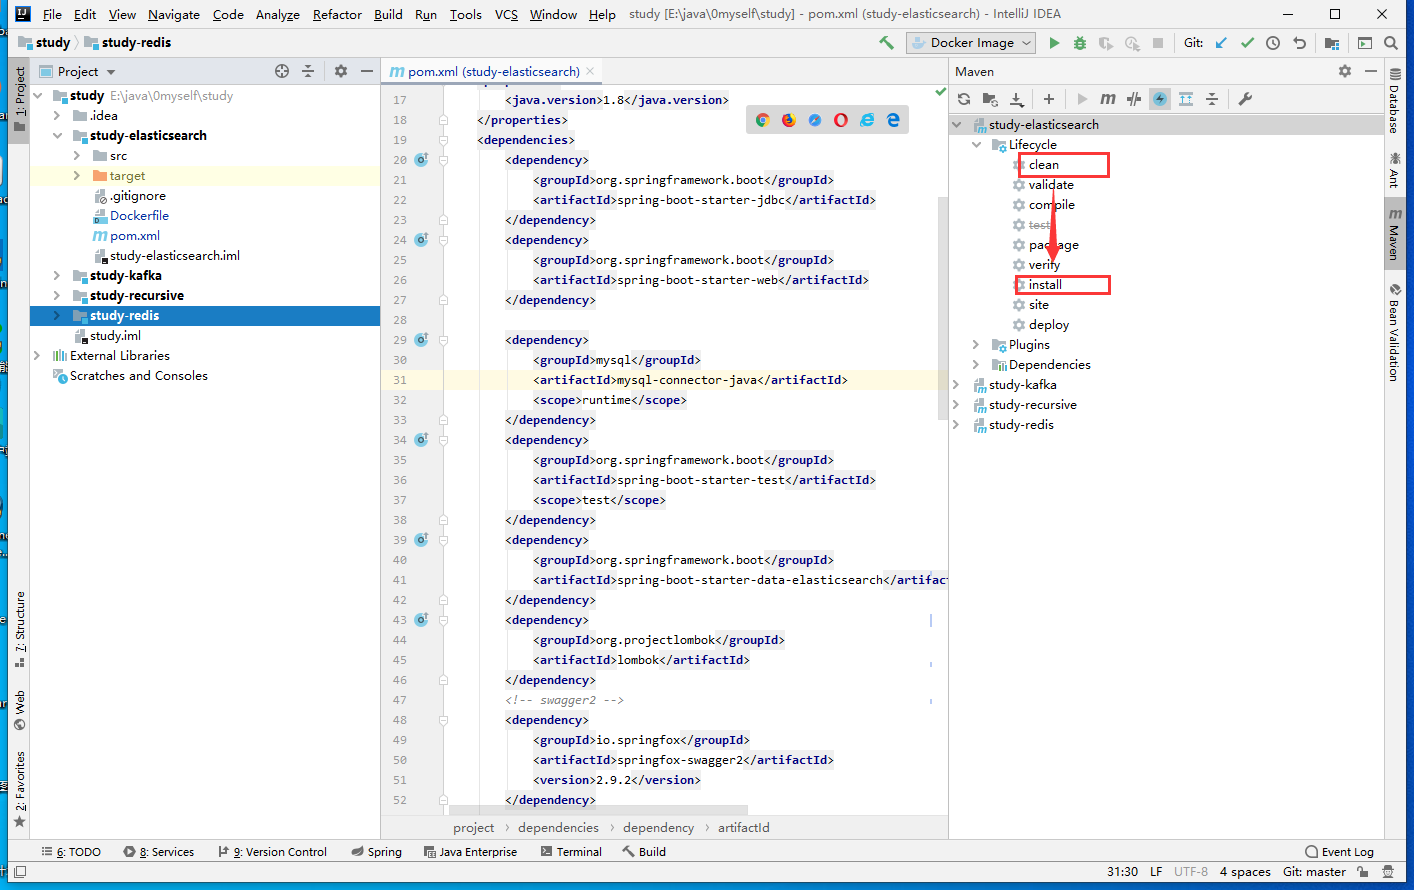
Task: Open the Docker Image run configuration dropdown
Action: coord(971,43)
